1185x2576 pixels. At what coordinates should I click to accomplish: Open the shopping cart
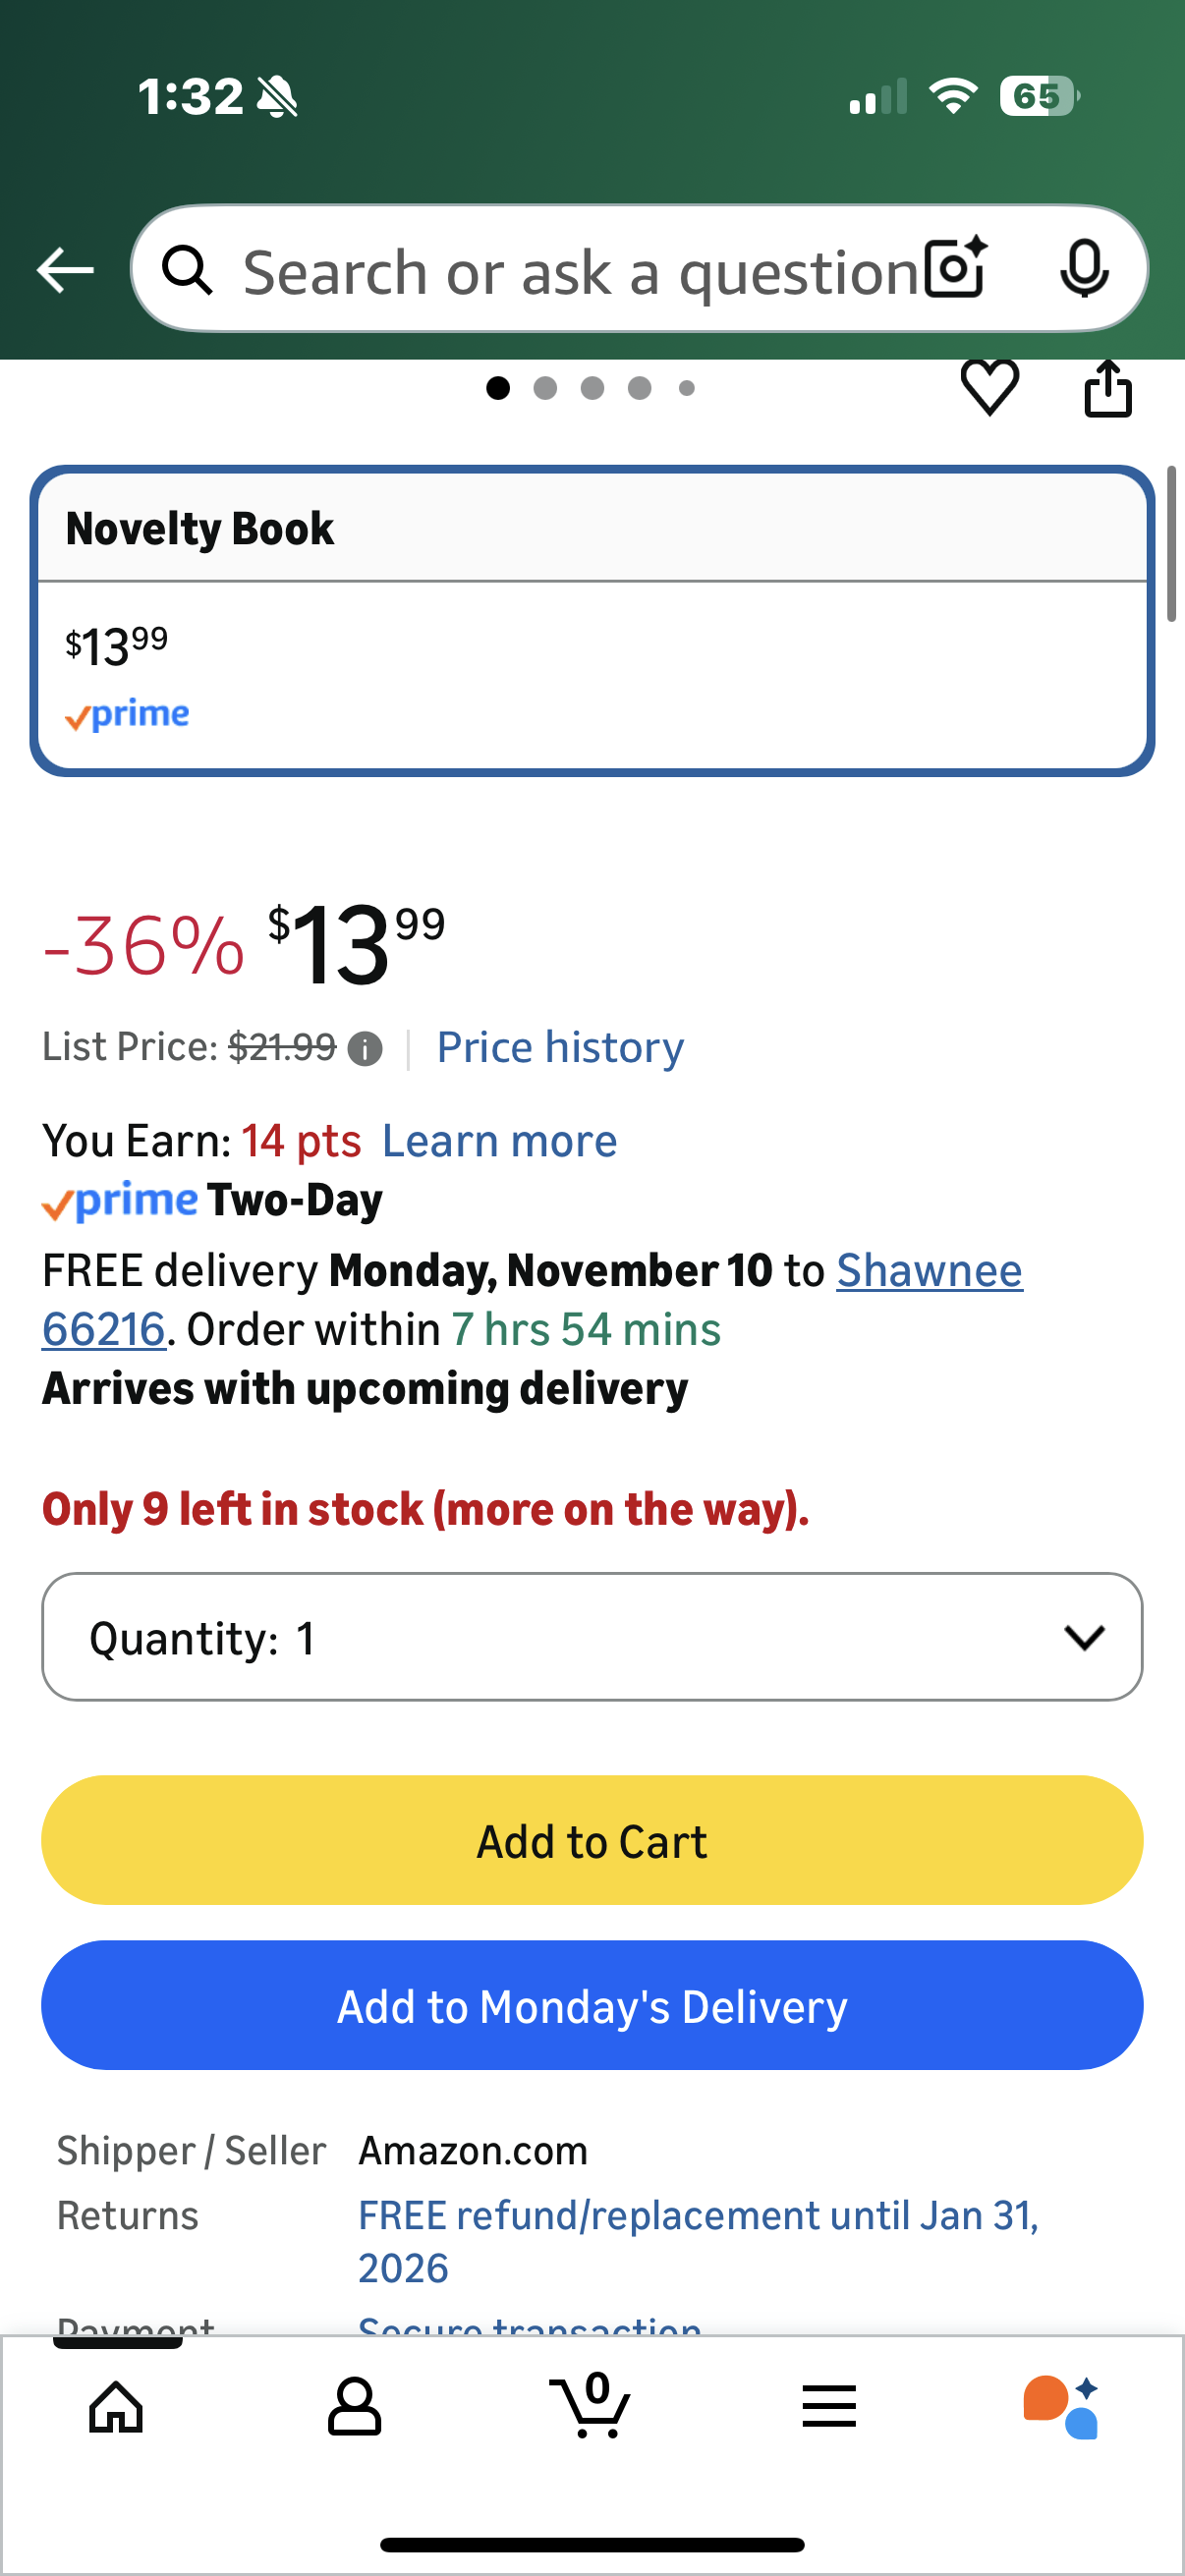point(591,2405)
